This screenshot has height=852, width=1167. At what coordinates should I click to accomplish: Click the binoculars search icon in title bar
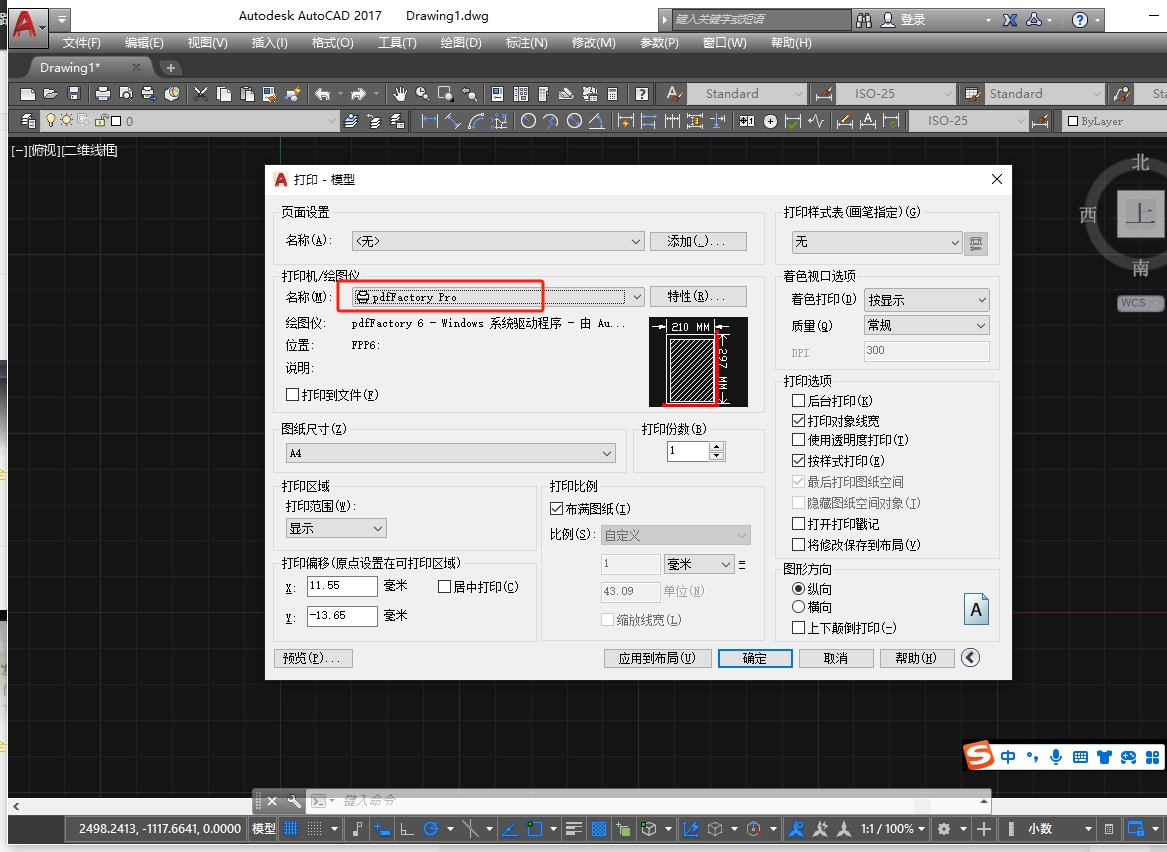click(864, 20)
